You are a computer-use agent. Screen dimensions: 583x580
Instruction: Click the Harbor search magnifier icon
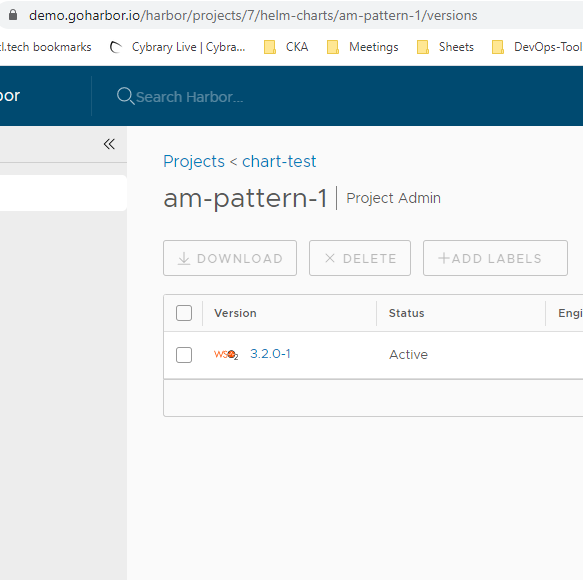[125, 96]
